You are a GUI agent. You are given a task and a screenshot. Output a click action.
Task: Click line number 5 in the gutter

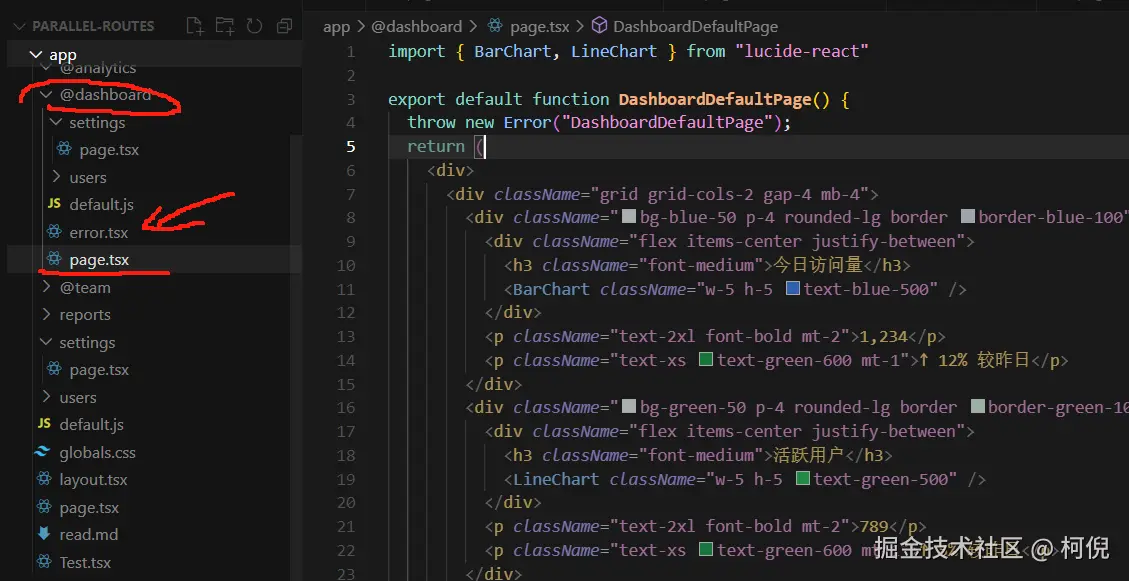point(351,146)
